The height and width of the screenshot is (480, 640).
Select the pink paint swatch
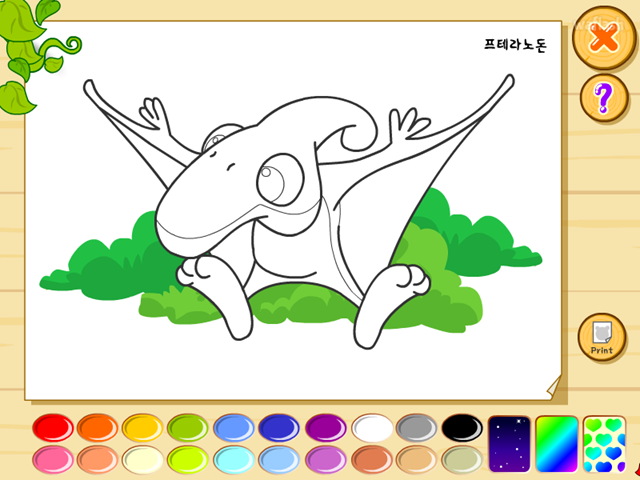click(53, 459)
